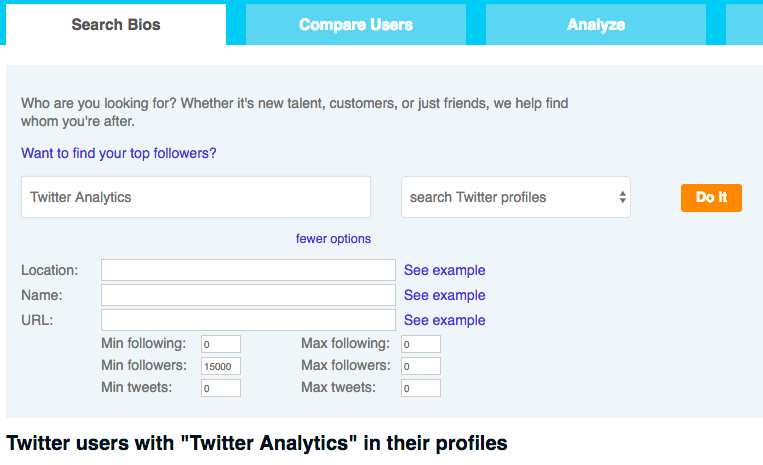The image size is (763, 465).
Task: Click the orange Do It button
Action: 711,197
